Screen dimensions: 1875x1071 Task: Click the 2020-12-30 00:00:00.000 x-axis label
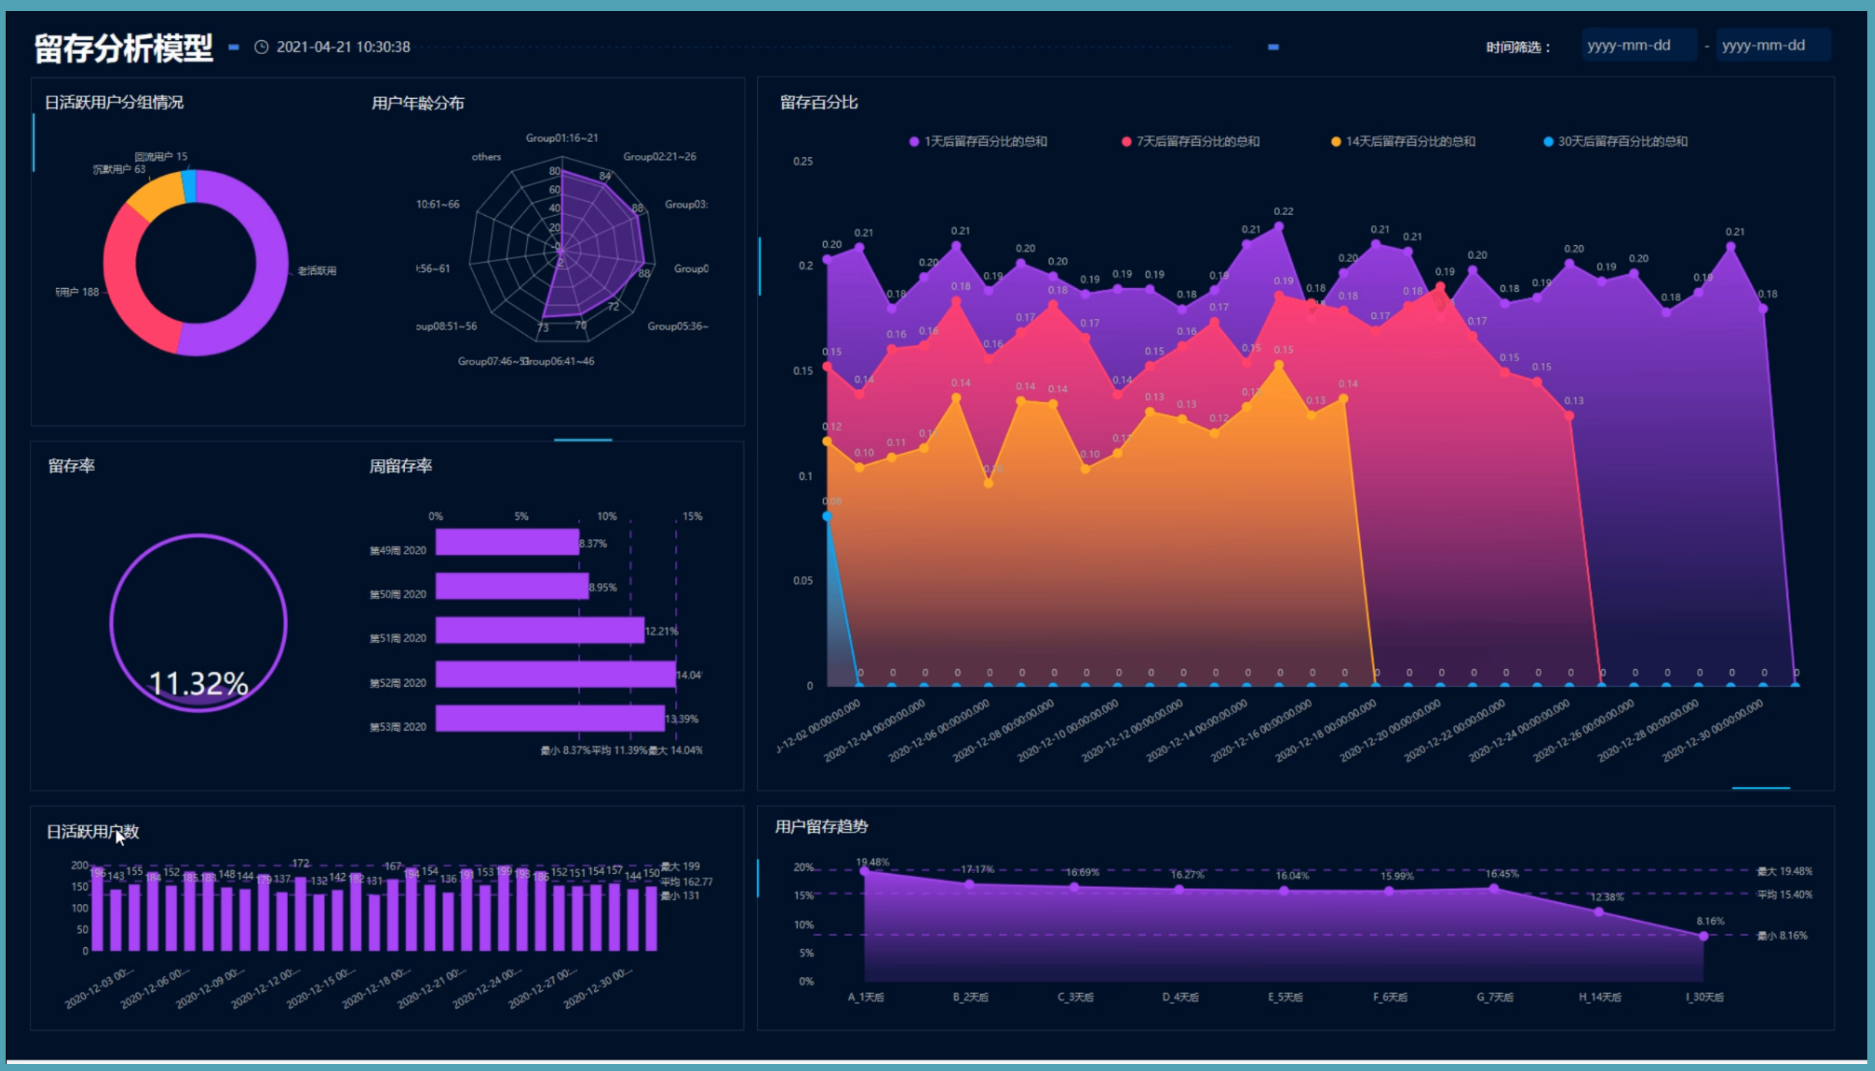[x=1714, y=730]
